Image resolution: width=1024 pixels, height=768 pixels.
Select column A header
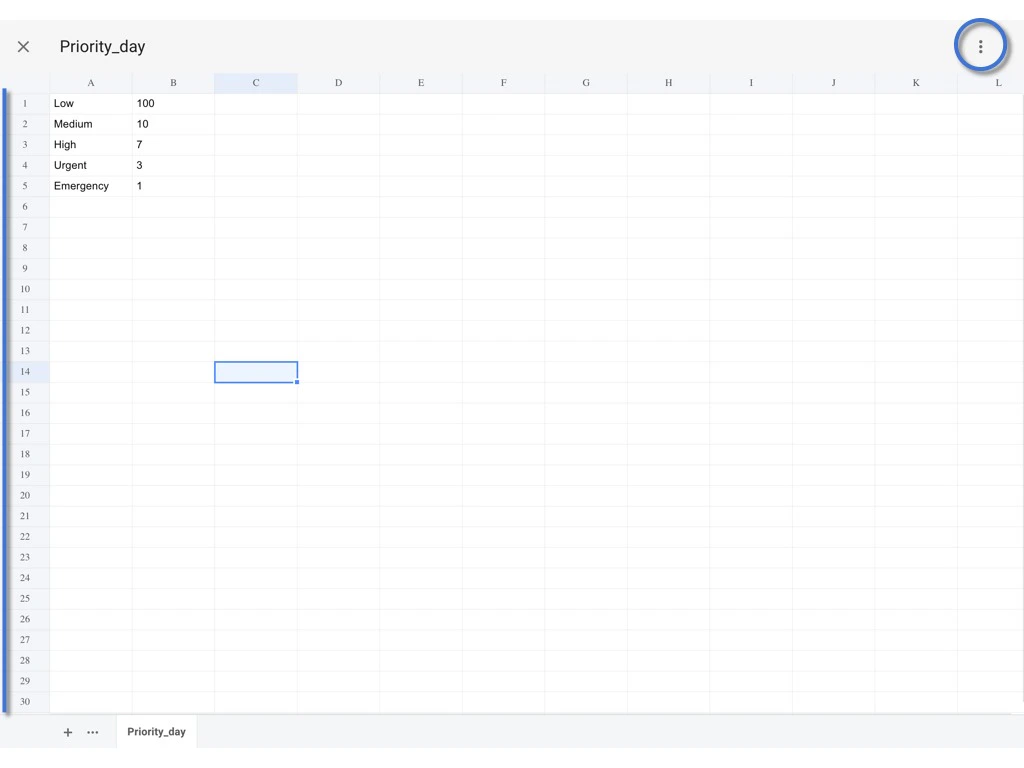coord(91,82)
